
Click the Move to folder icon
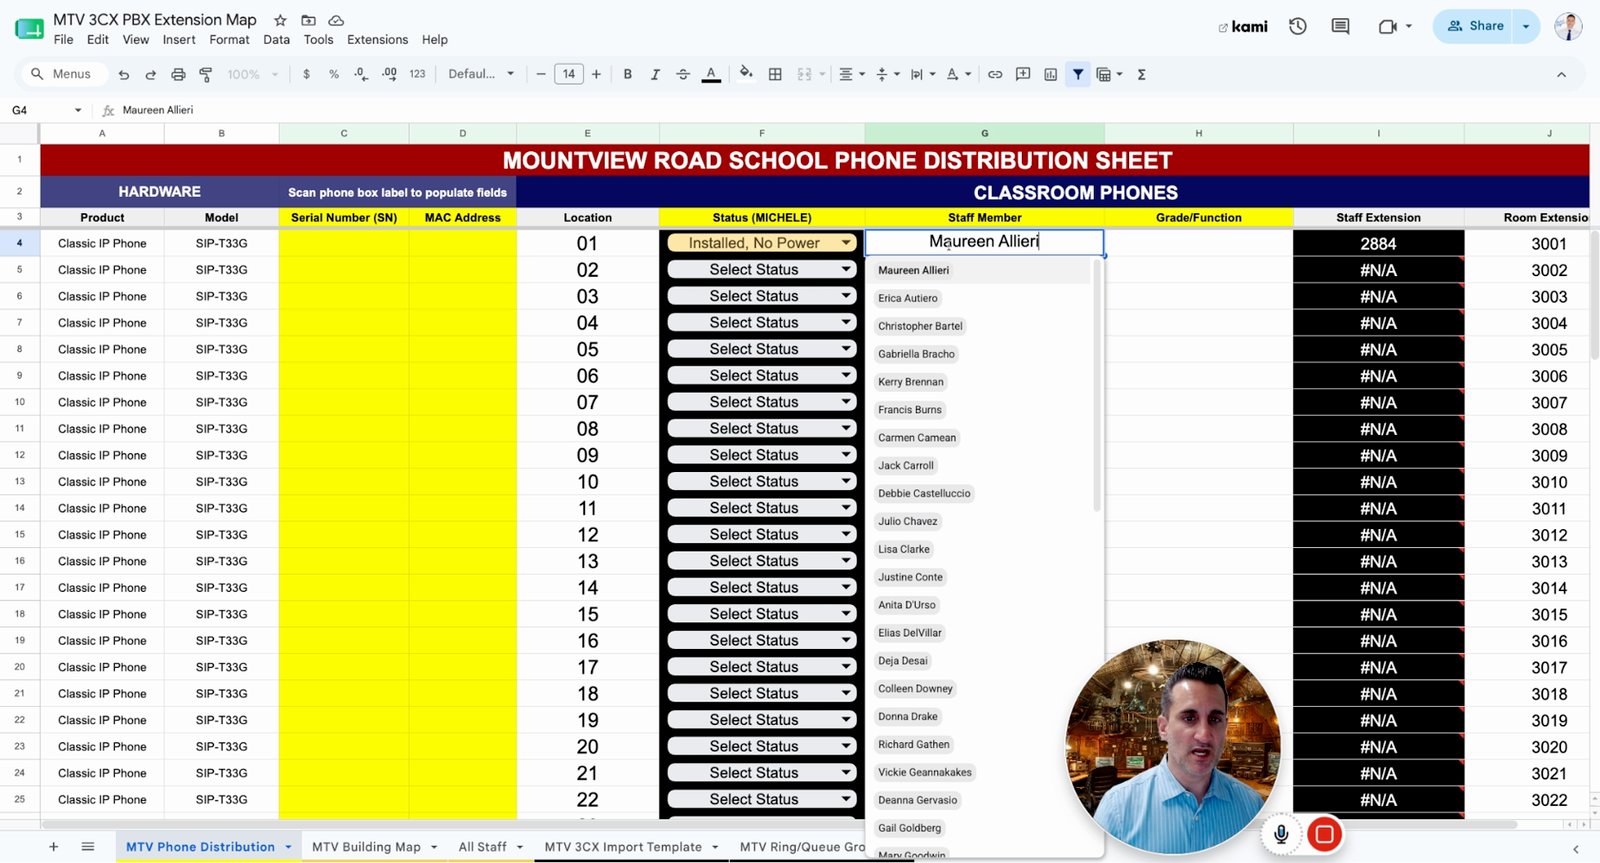[x=308, y=20]
